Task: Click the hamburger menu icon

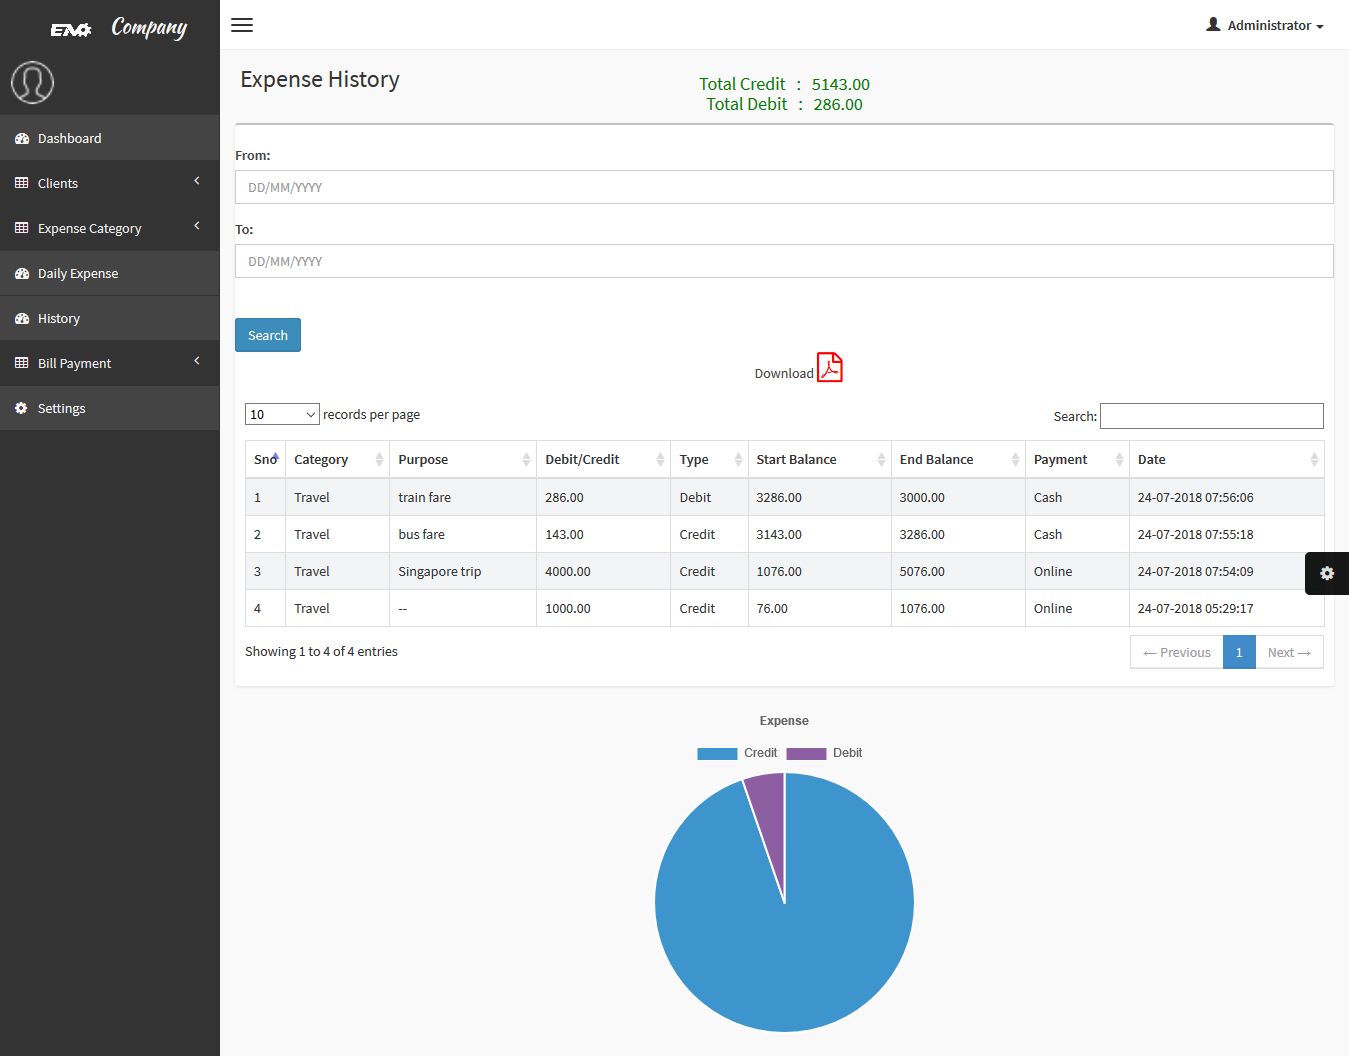Action: [242, 25]
